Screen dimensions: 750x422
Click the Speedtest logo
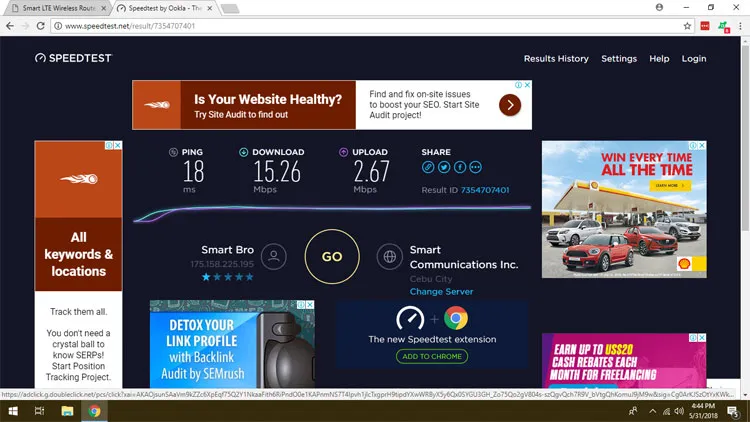(x=73, y=58)
